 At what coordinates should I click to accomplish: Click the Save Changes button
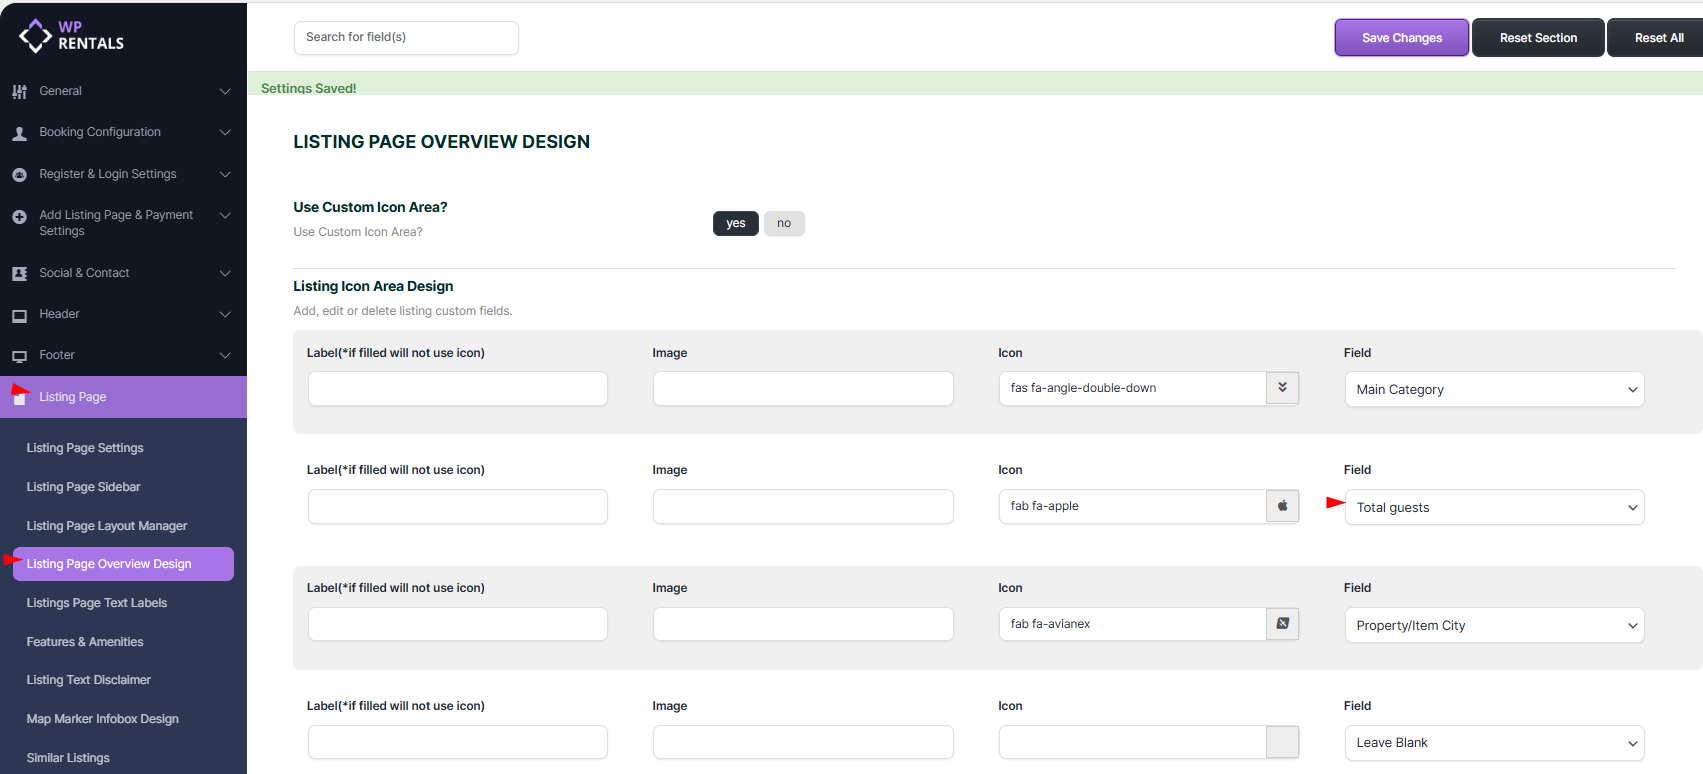(x=1401, y=38)
